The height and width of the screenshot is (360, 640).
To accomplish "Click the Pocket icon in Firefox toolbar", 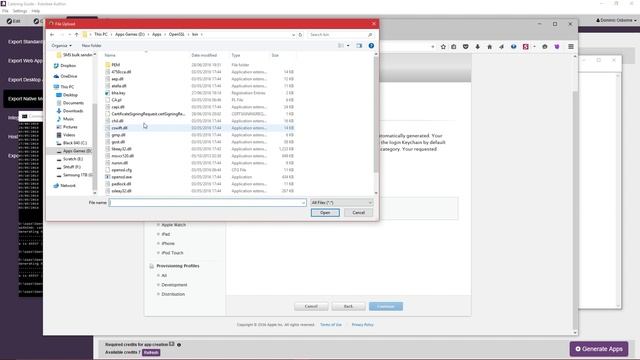I will (x=466, y=47).
